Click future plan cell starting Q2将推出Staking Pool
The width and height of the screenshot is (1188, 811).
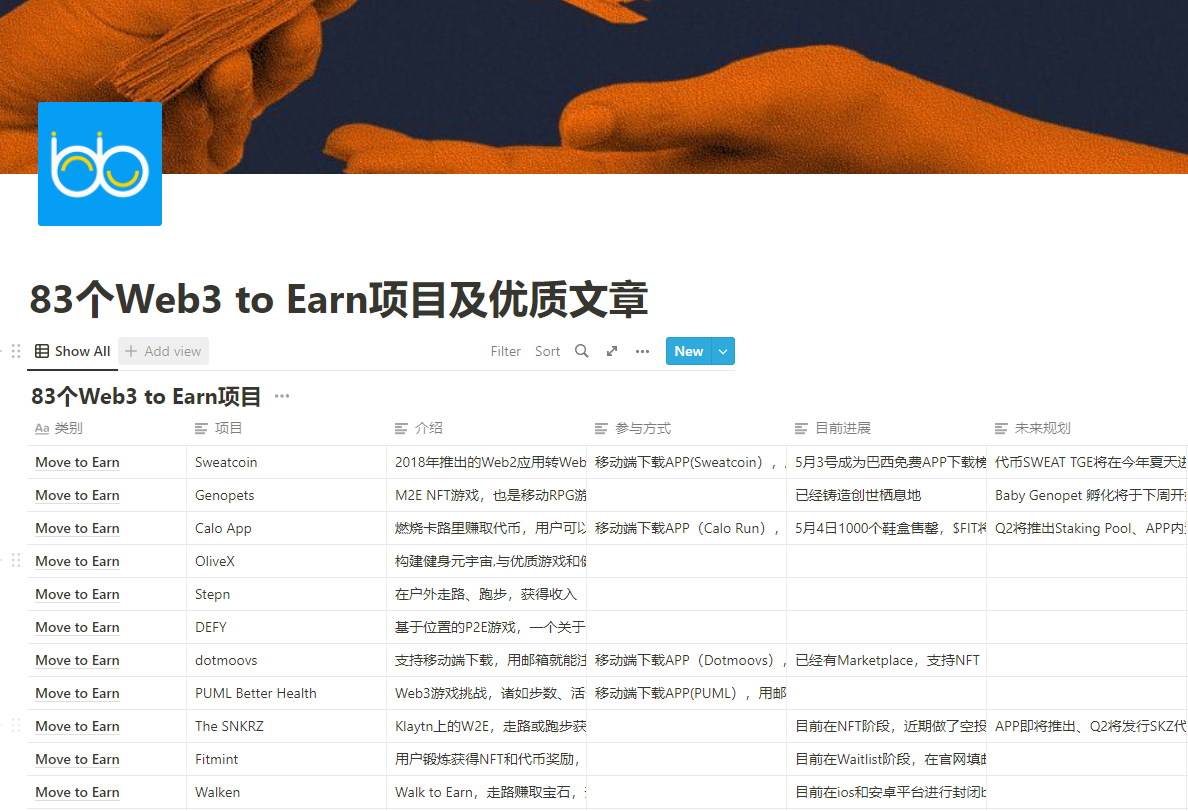tap(1087, 528)
